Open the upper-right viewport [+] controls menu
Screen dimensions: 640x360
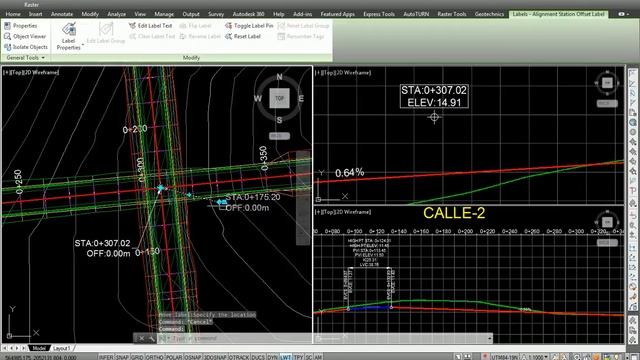(x=318, y=73)
